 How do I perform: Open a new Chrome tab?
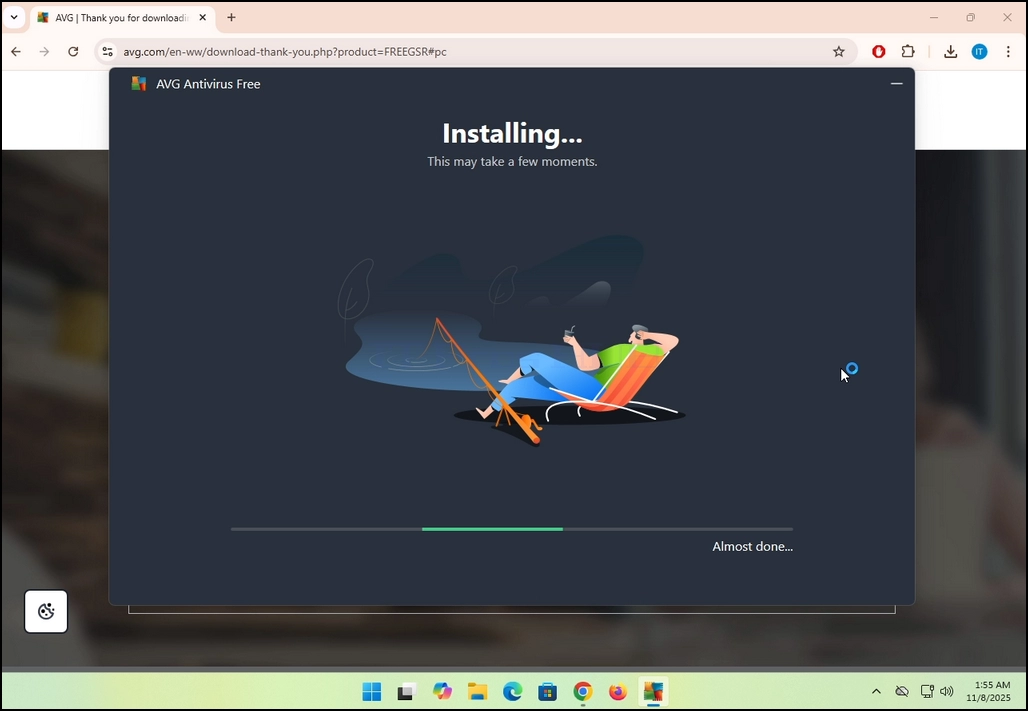pyautogui.click(x=231, y=18)
